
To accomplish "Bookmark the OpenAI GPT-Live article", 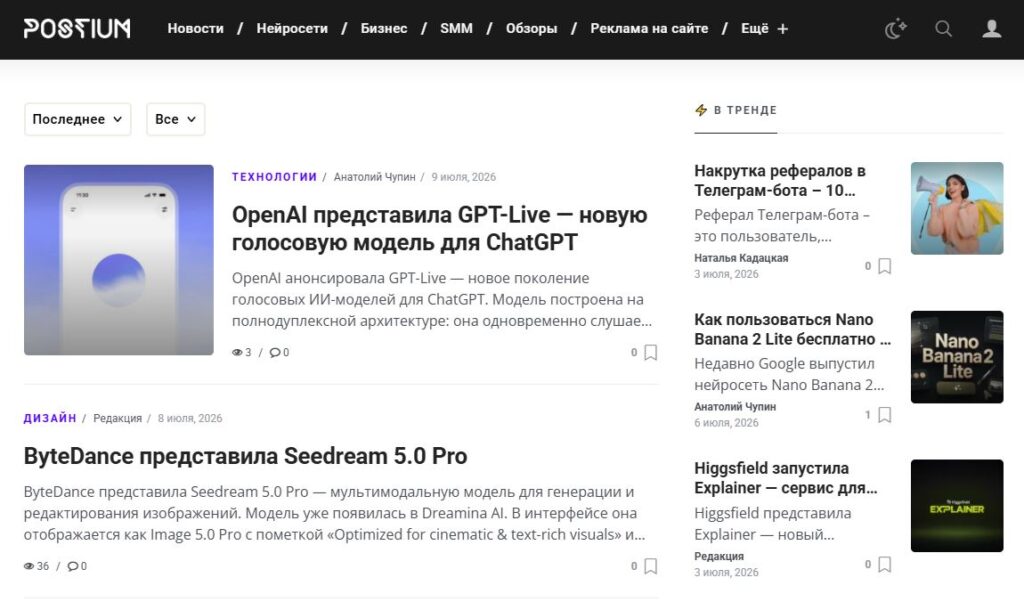I will [650, 353].
